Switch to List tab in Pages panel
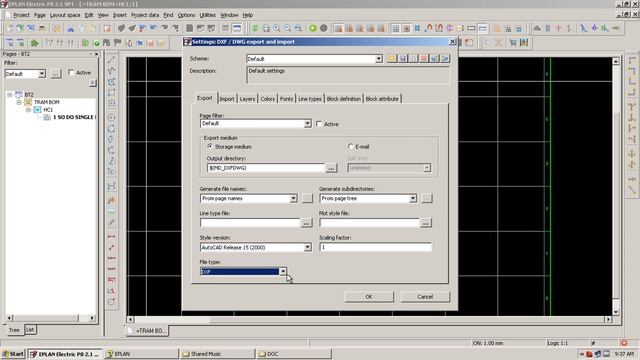This screenshot has width=640, height=360. 30,330
